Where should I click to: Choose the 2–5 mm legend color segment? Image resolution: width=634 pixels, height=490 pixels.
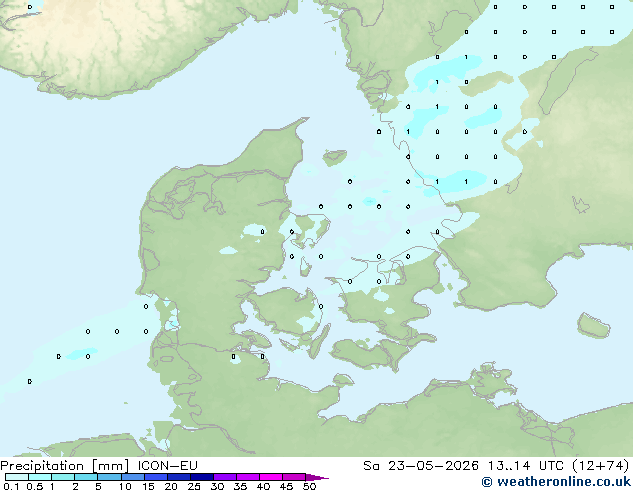[x=86, y=477]
